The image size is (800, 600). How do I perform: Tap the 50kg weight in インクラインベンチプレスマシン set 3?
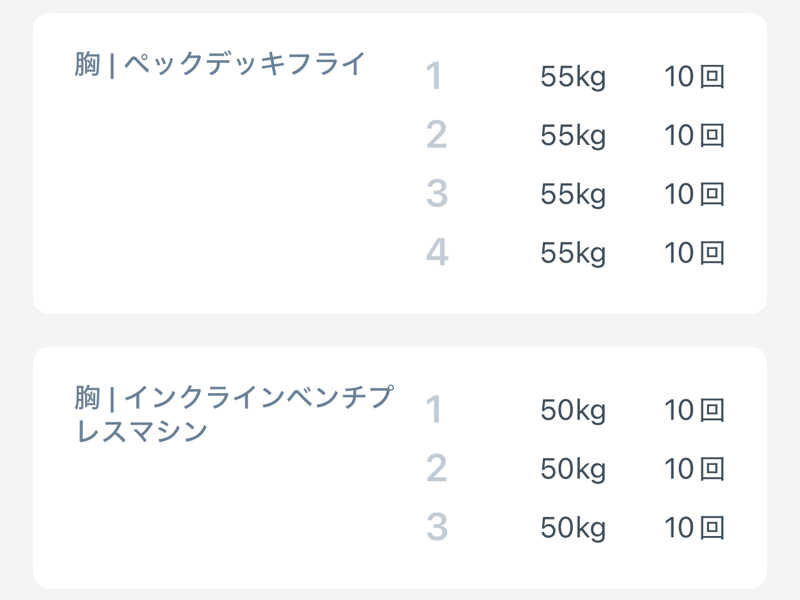click(x=573, y=527)
